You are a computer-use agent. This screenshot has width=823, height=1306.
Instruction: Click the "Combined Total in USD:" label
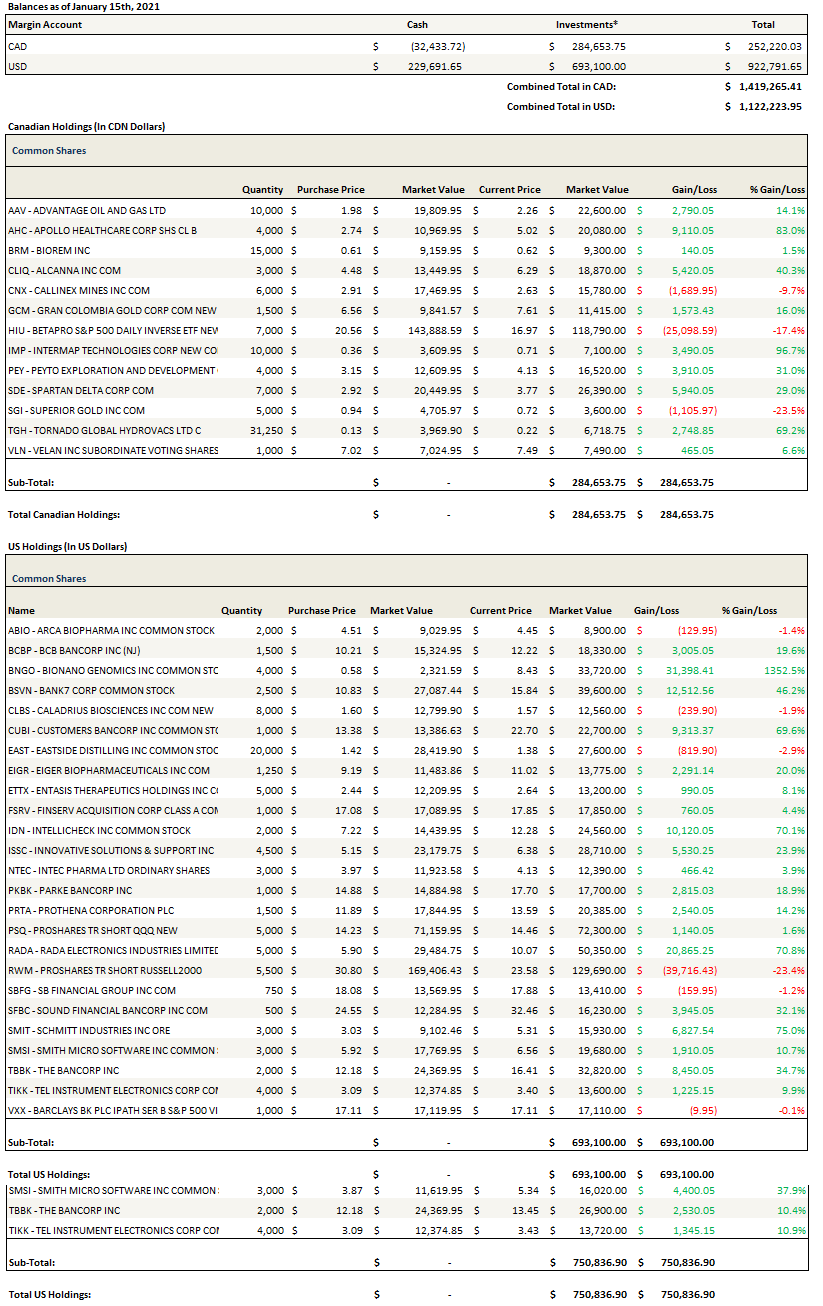pos(560,106)
